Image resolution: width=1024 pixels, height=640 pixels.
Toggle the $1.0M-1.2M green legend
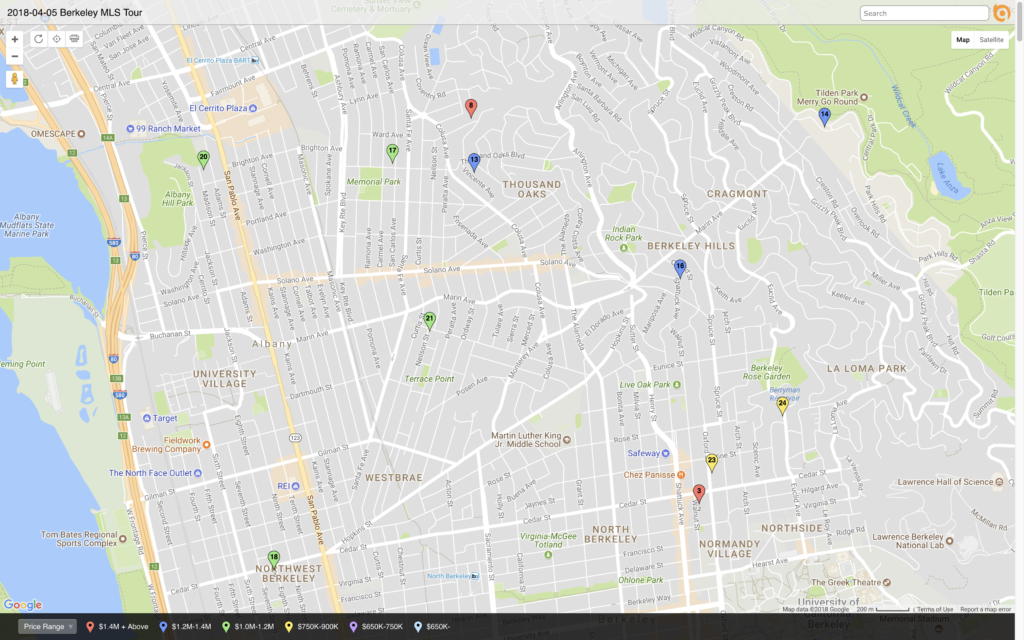click(x=248, y=627)
